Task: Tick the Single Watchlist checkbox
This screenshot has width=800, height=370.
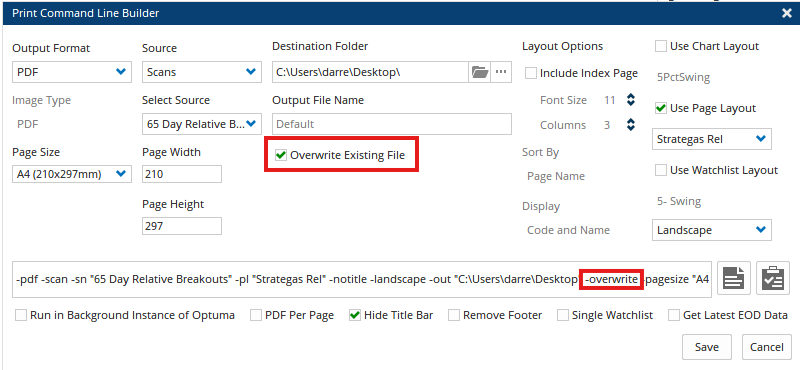Action: 563,315
